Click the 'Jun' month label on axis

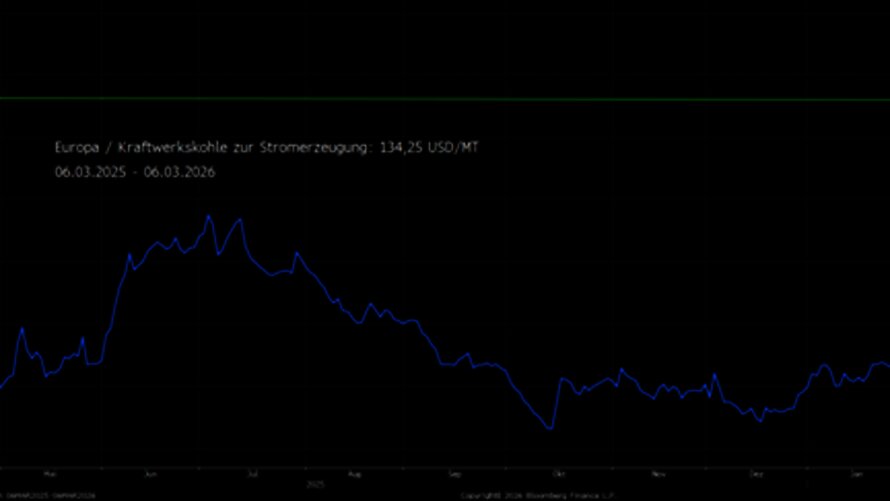[x=151, y=473]
